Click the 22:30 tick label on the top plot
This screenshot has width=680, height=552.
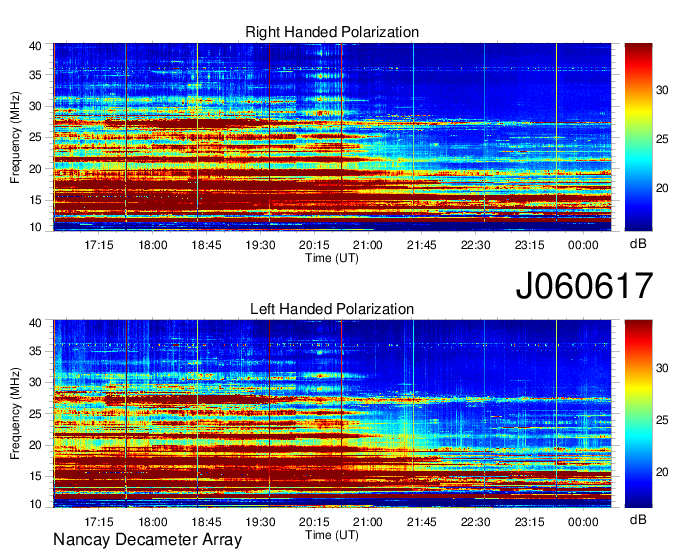click(475, 245)
